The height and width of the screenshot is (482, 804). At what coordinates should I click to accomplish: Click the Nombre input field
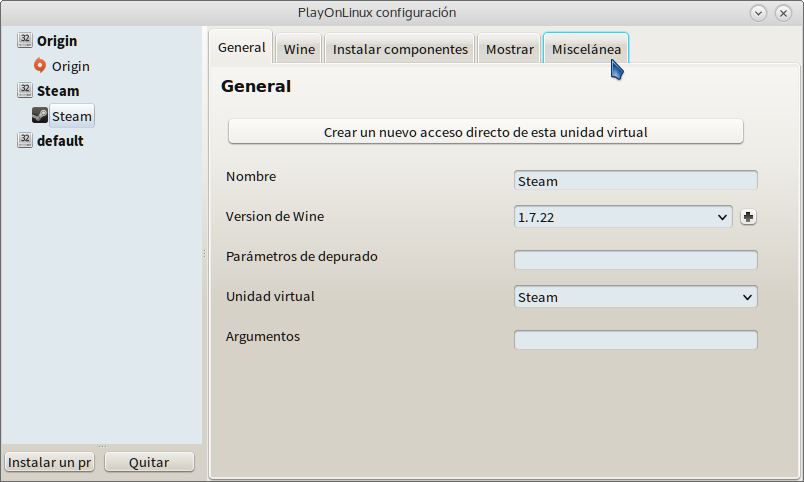(x=635, y=180)
